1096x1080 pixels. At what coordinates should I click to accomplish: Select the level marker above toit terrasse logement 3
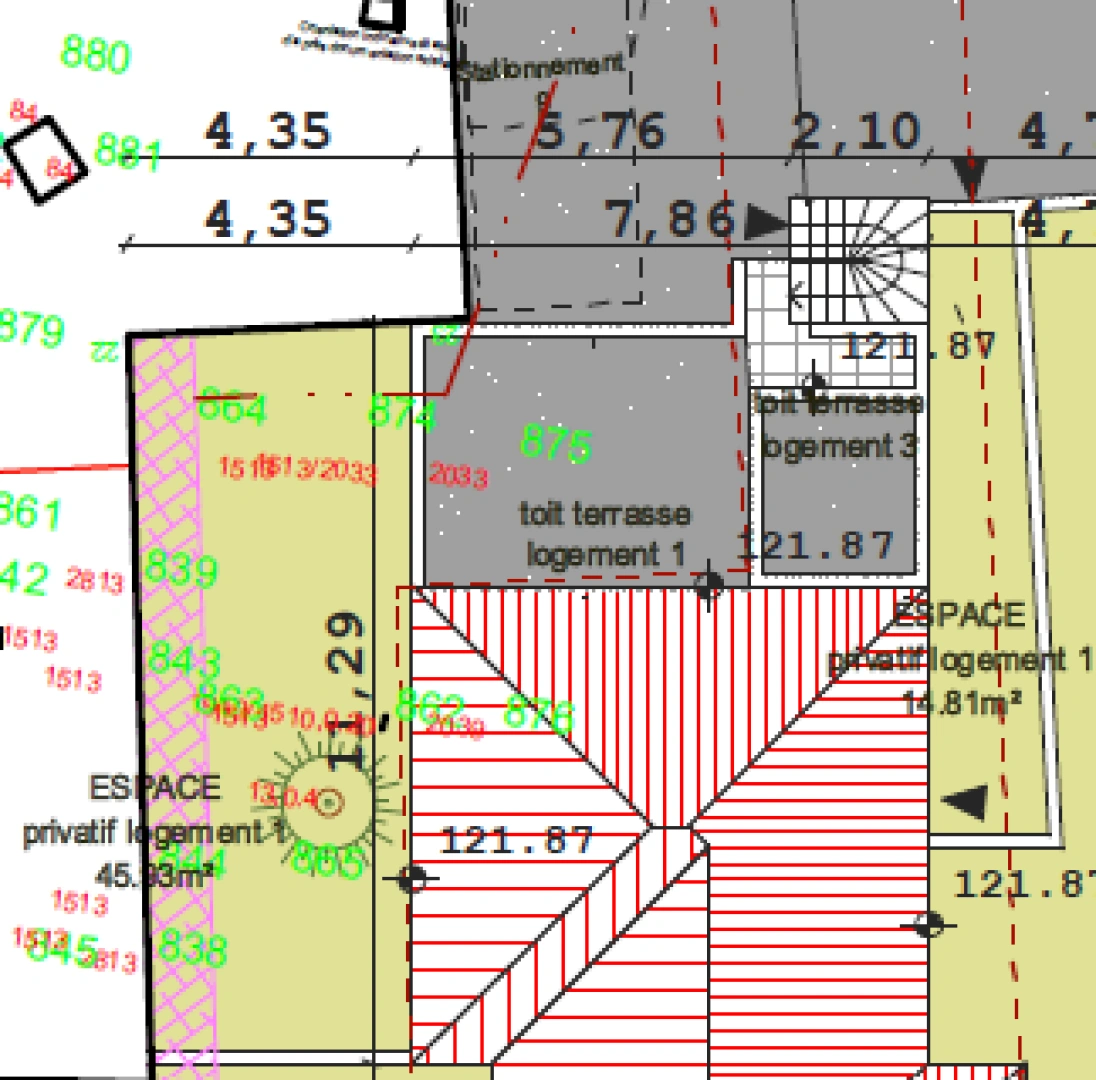814,382
